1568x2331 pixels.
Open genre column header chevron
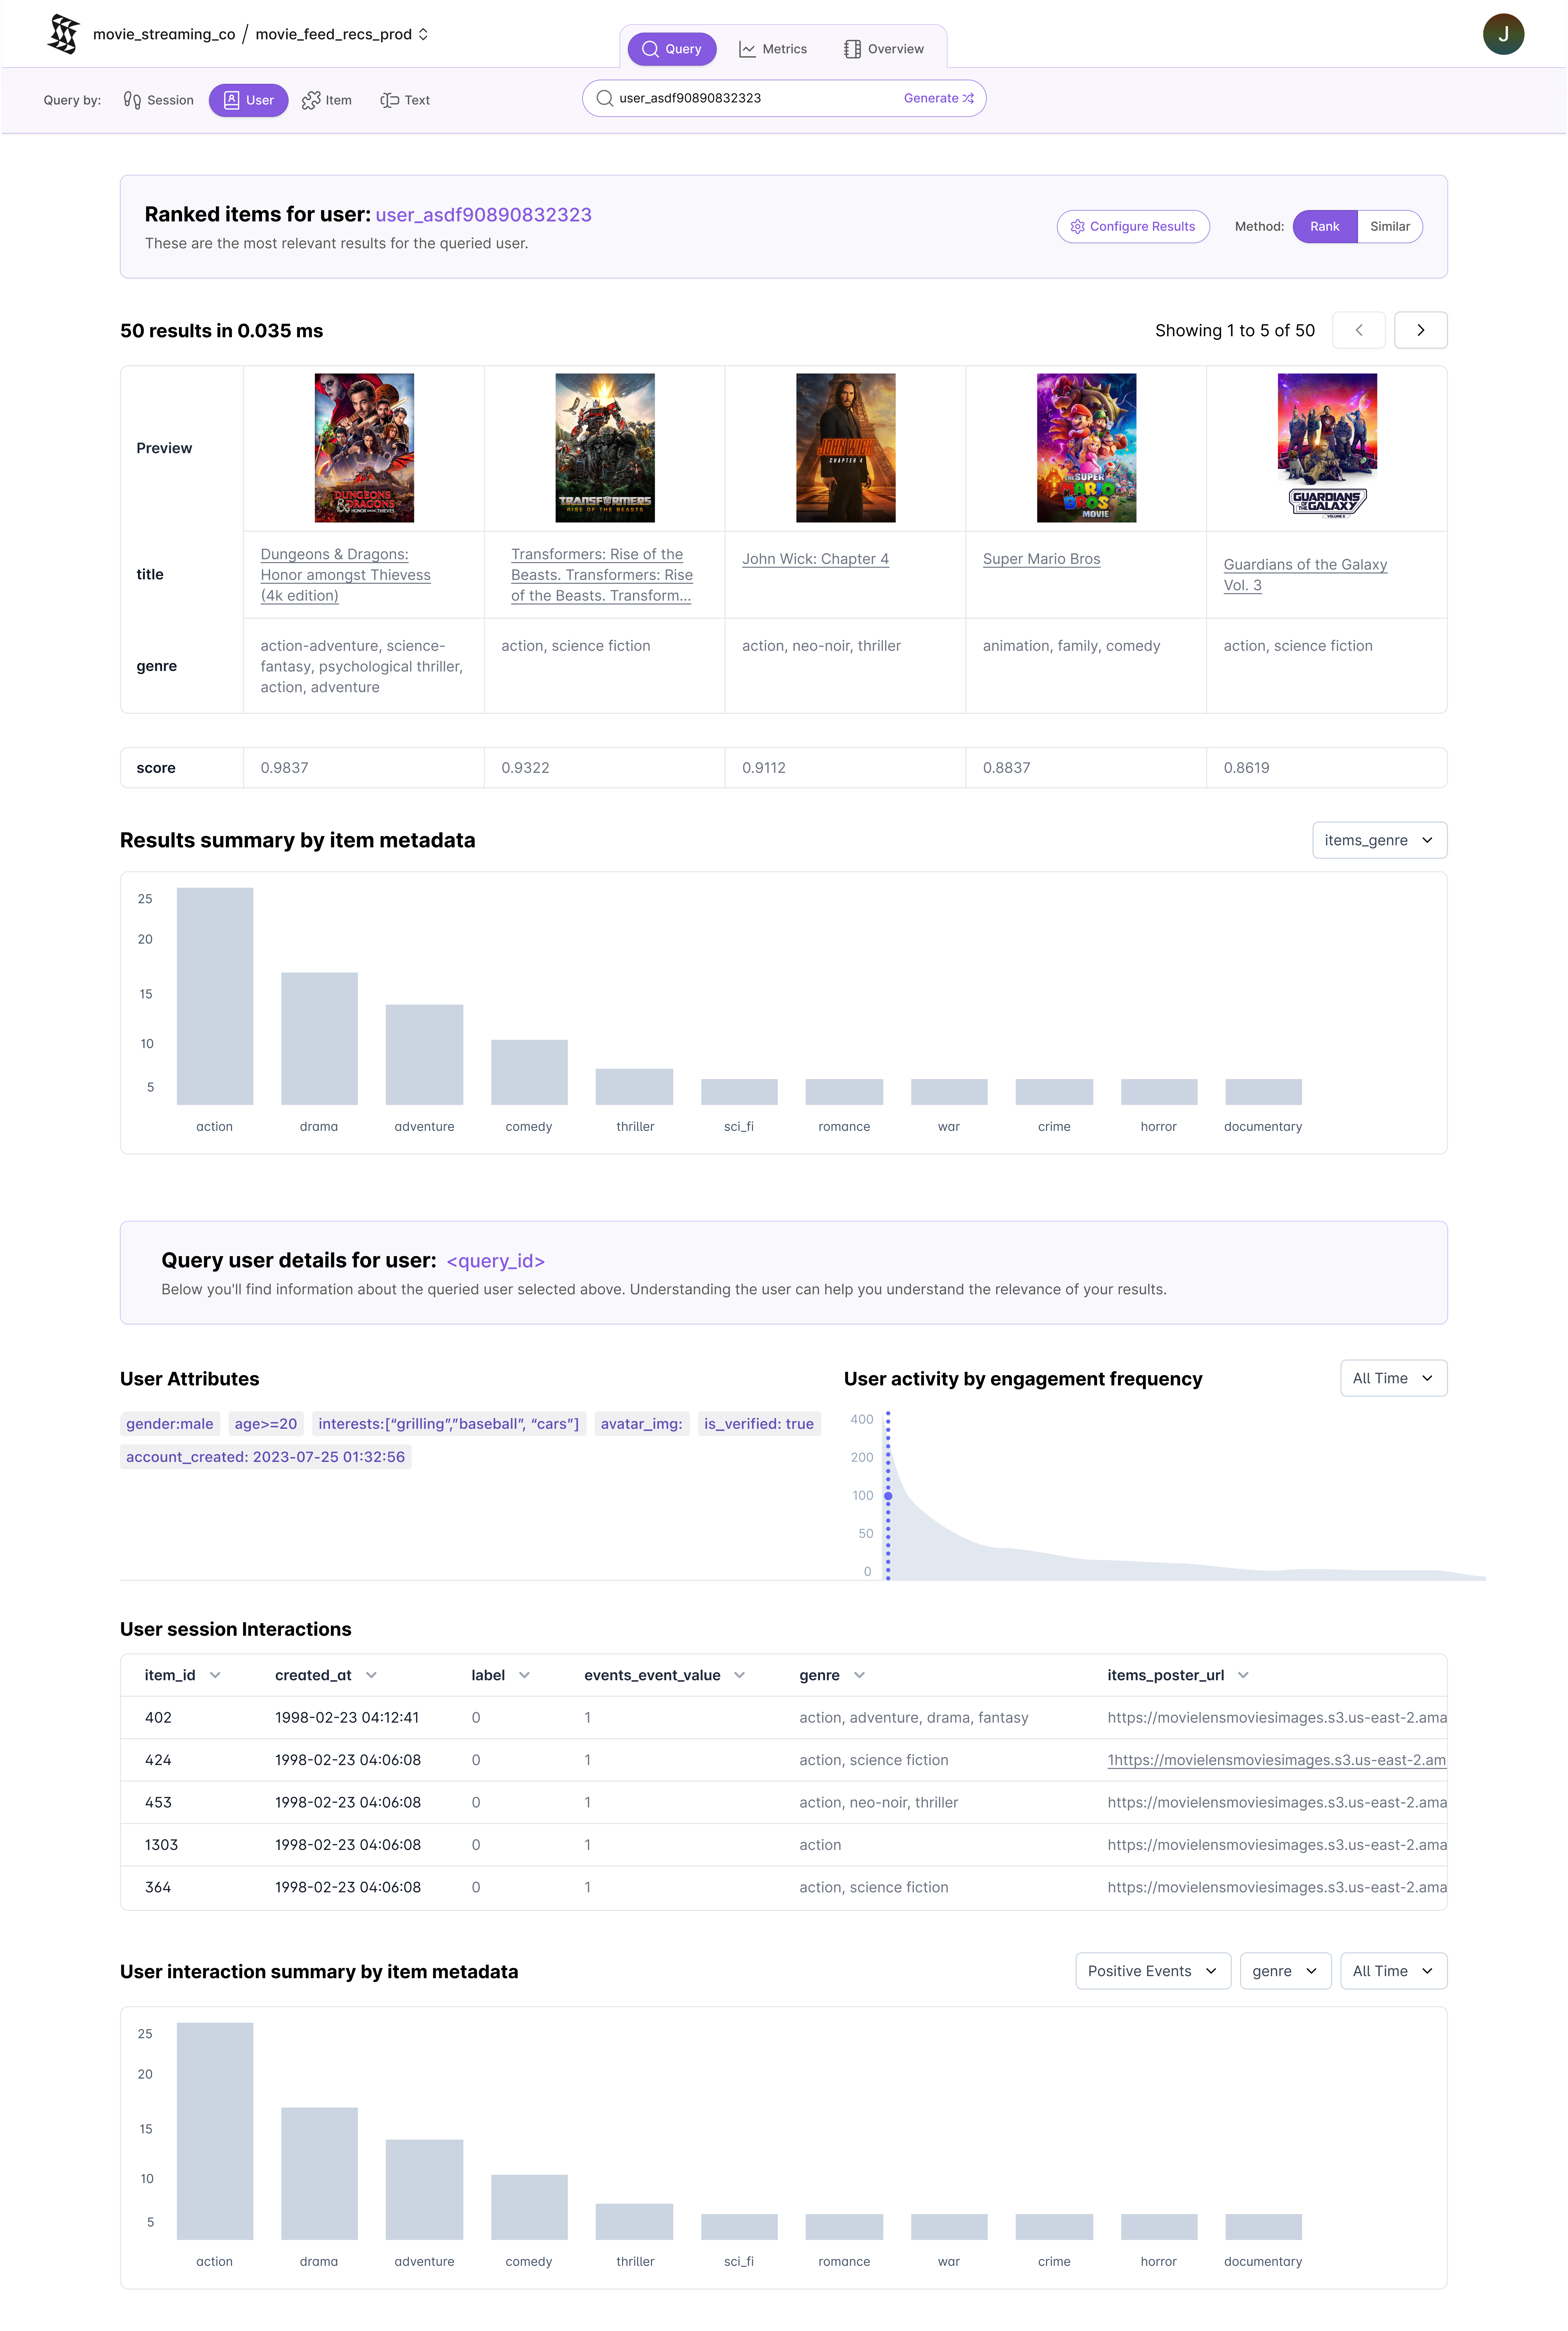[x=859, y=1675]
